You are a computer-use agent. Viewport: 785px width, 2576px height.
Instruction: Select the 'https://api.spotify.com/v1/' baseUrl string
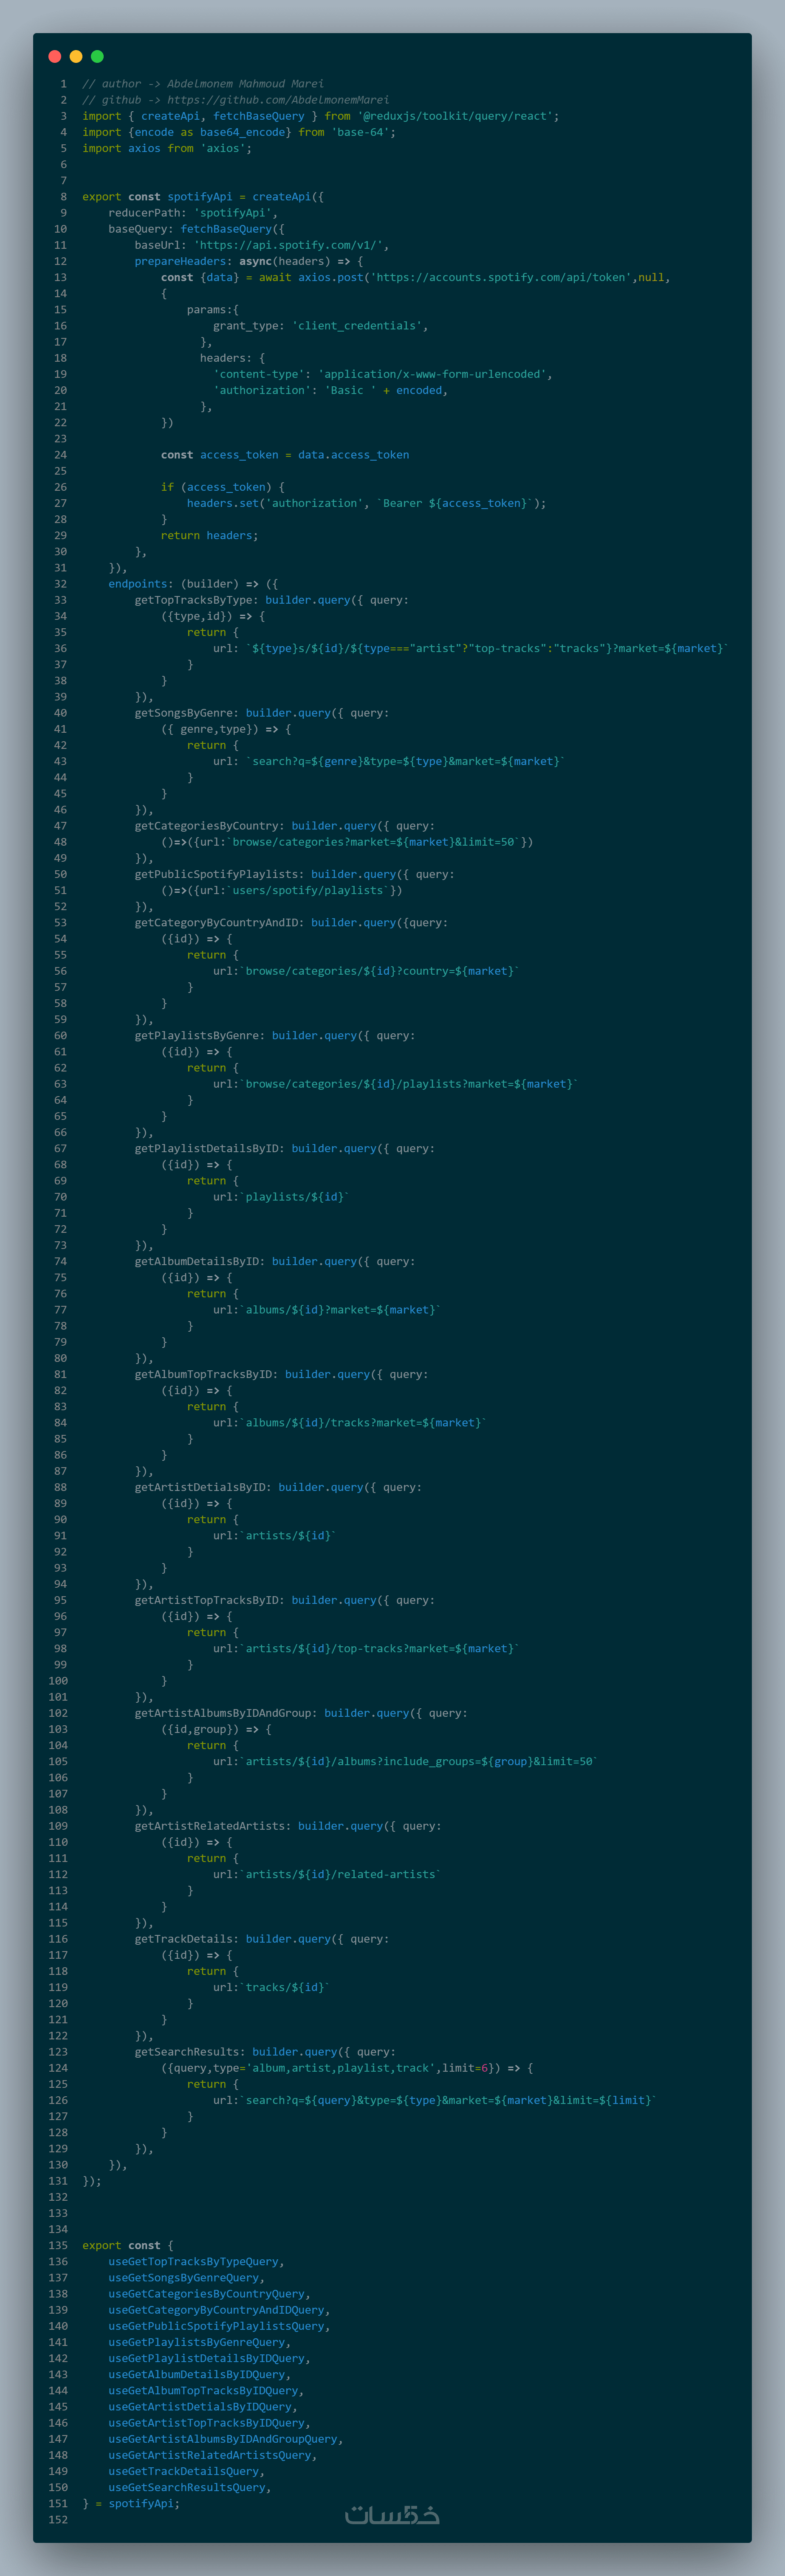coord(288,245)
